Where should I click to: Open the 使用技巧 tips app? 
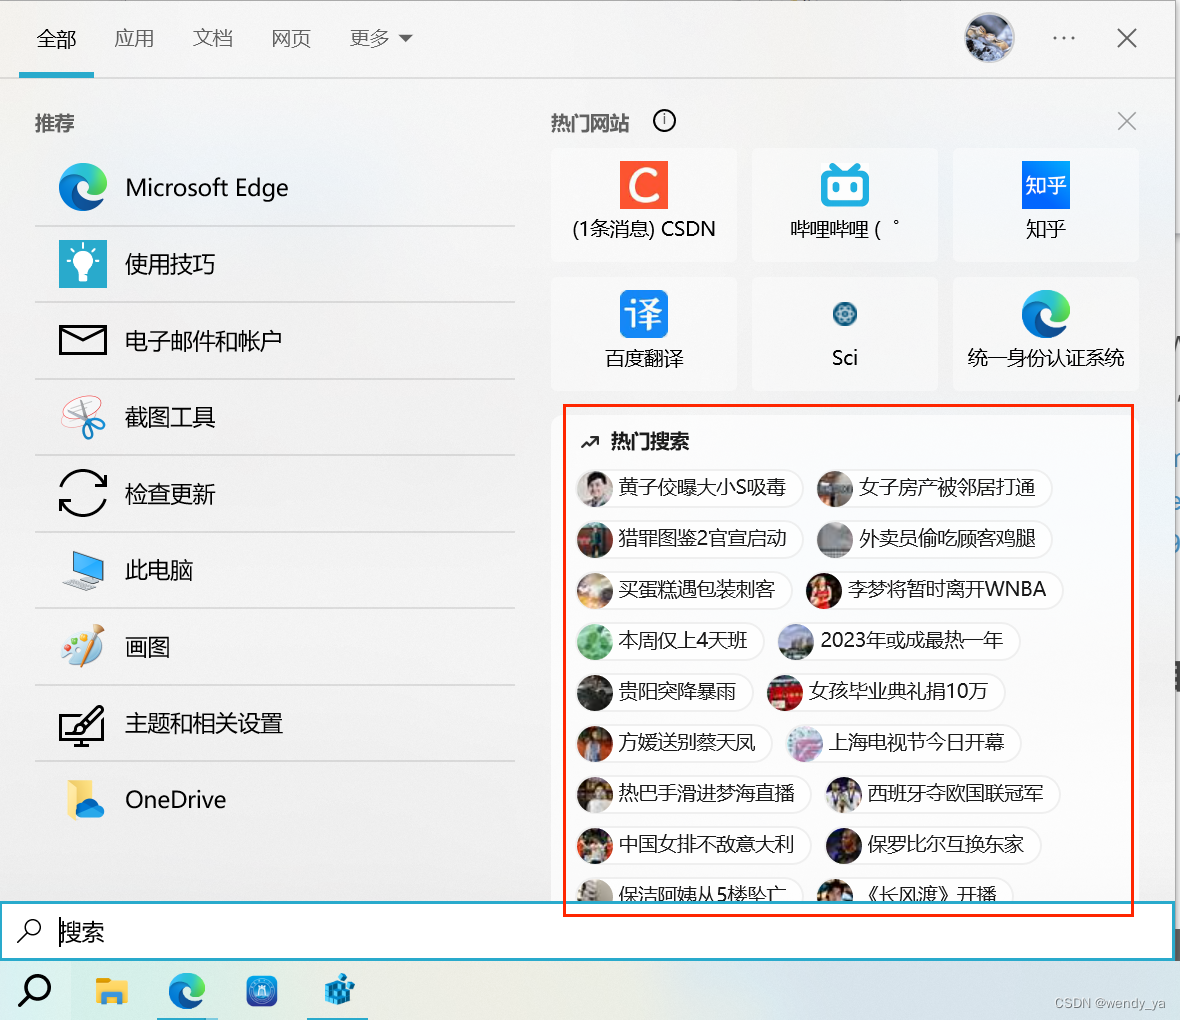275,264
